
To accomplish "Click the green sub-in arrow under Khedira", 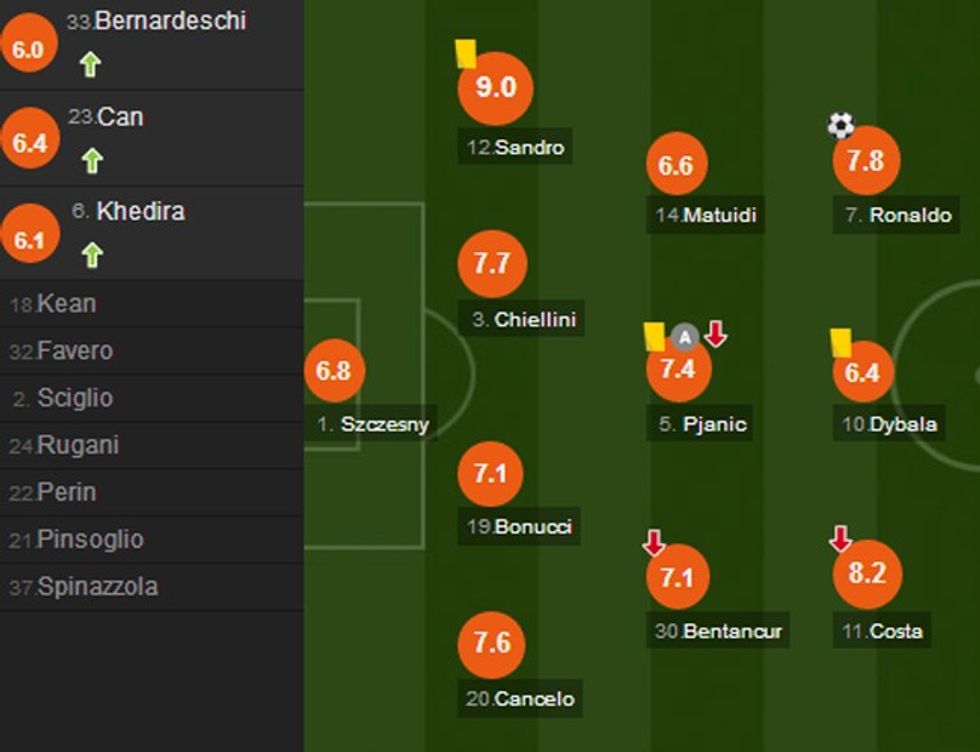I will coord(92,255).
